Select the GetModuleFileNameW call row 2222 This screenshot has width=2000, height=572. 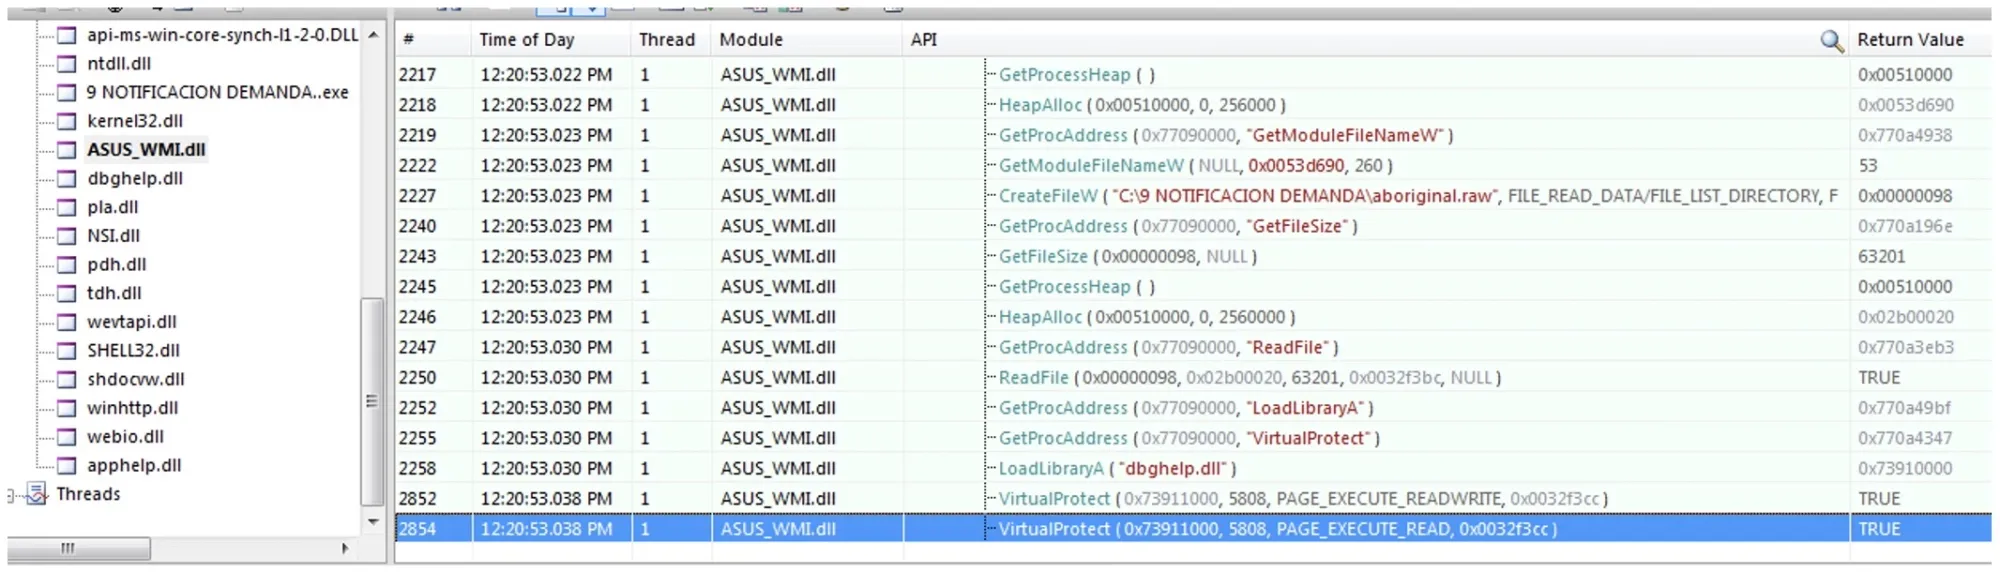coord(1193,165)
